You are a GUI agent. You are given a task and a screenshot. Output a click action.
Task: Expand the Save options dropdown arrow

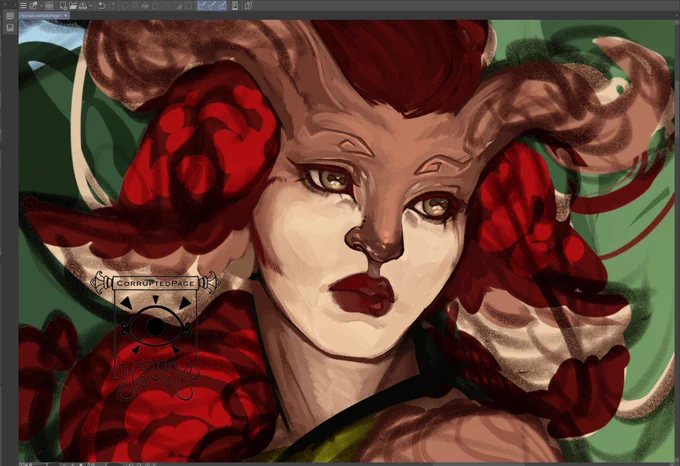[x=90, y=6]
